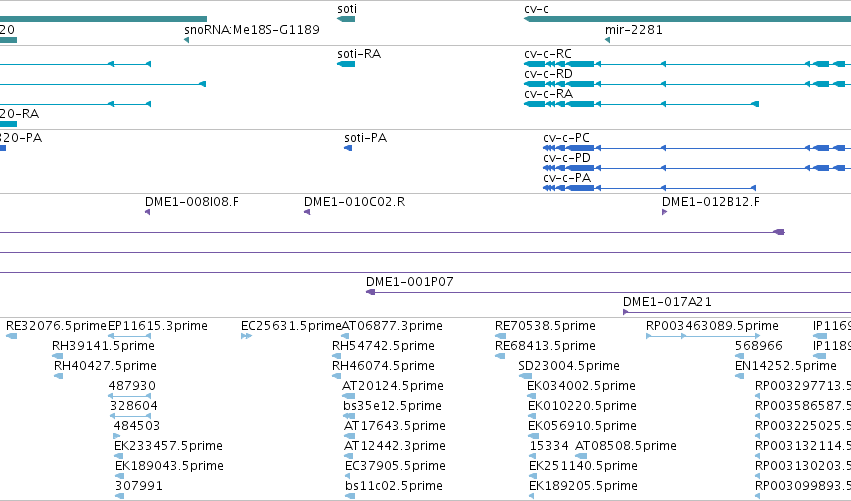Select the cv-c-PC coding sequence
This screenshot has width=851, height=501.
pos(697,148)
